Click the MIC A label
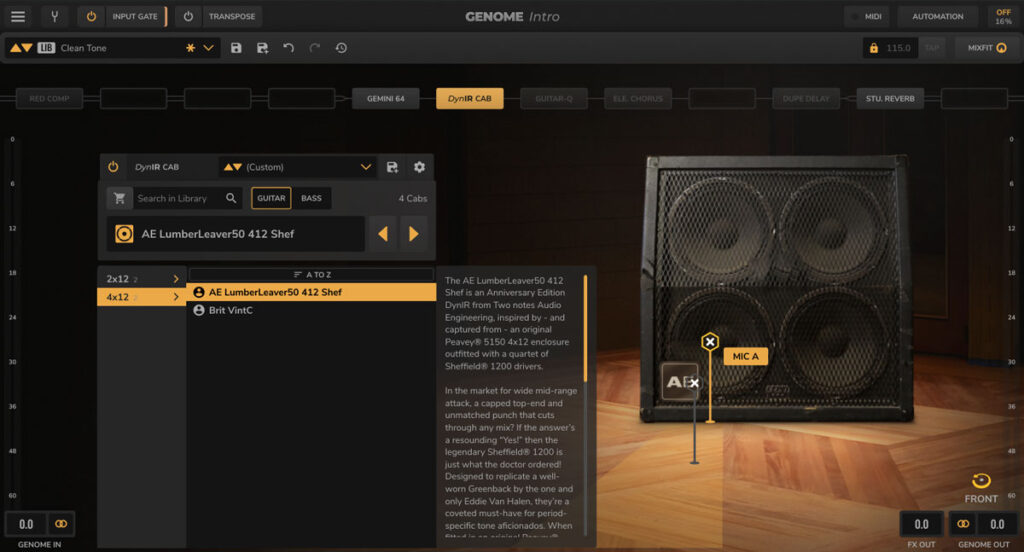This screenshot has height=552, width=1024. coord(745,356)
